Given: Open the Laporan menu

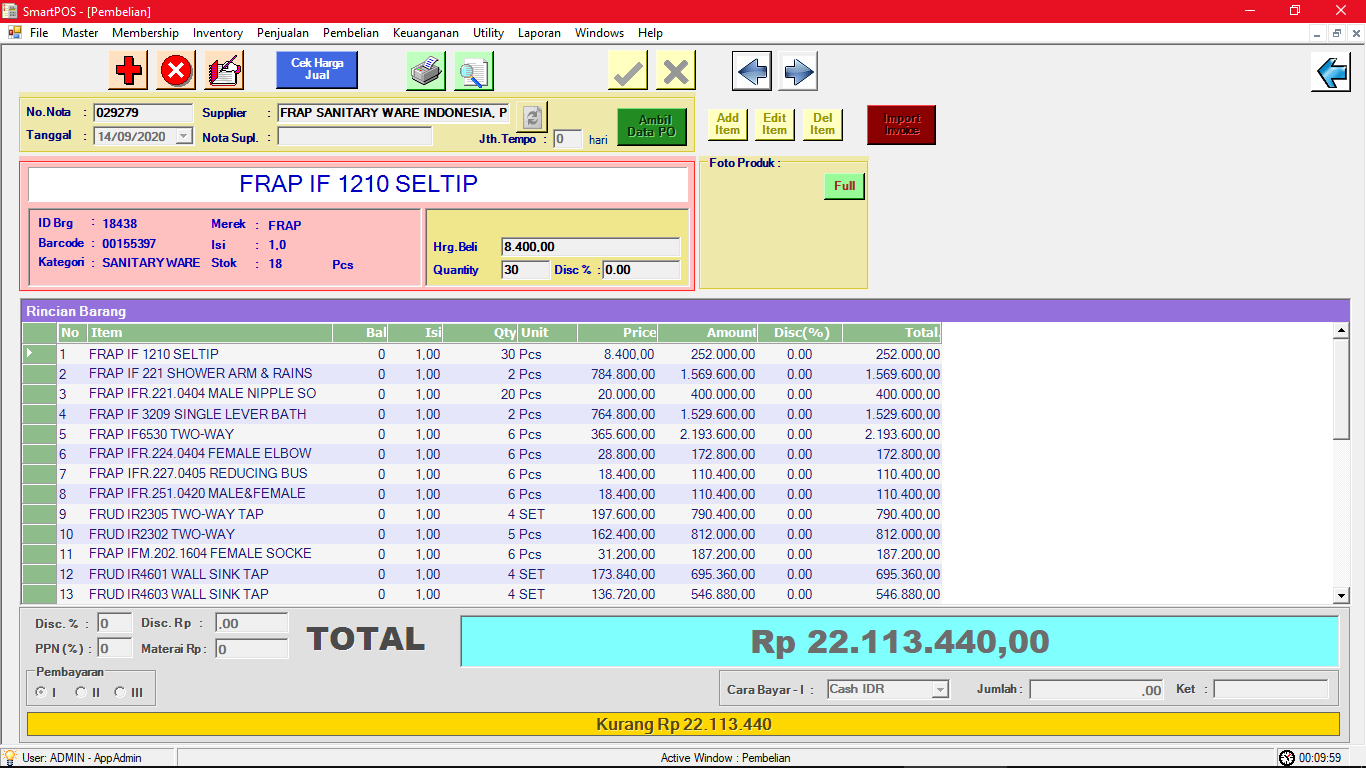Looking at the screenshot, I should 539,33.
